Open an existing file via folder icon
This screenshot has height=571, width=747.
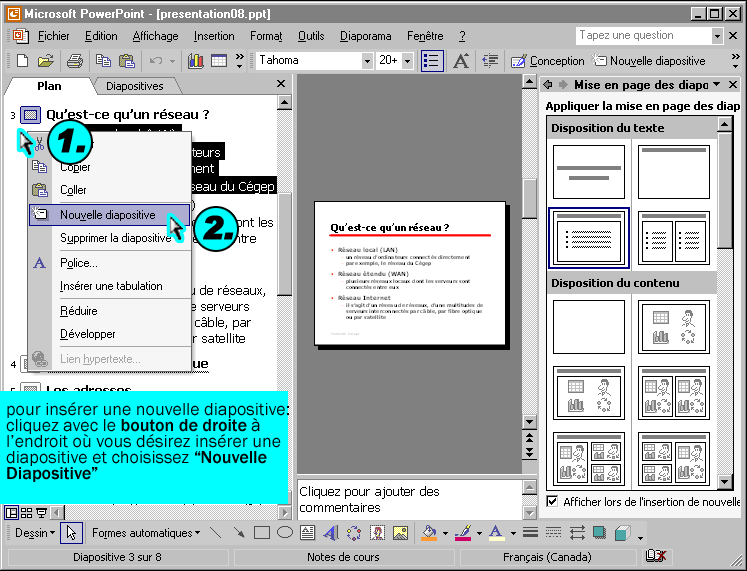45,61
